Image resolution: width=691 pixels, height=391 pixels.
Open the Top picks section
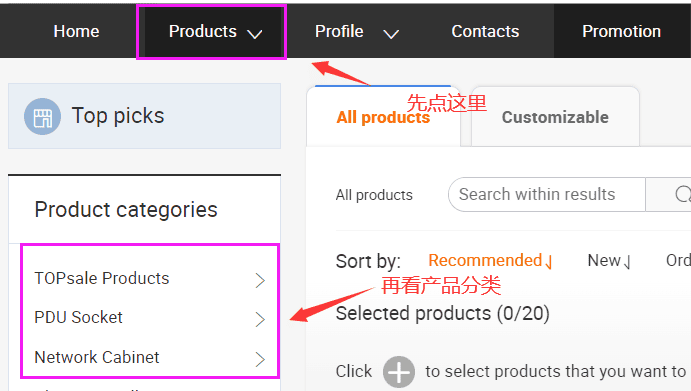coord(145,116)
